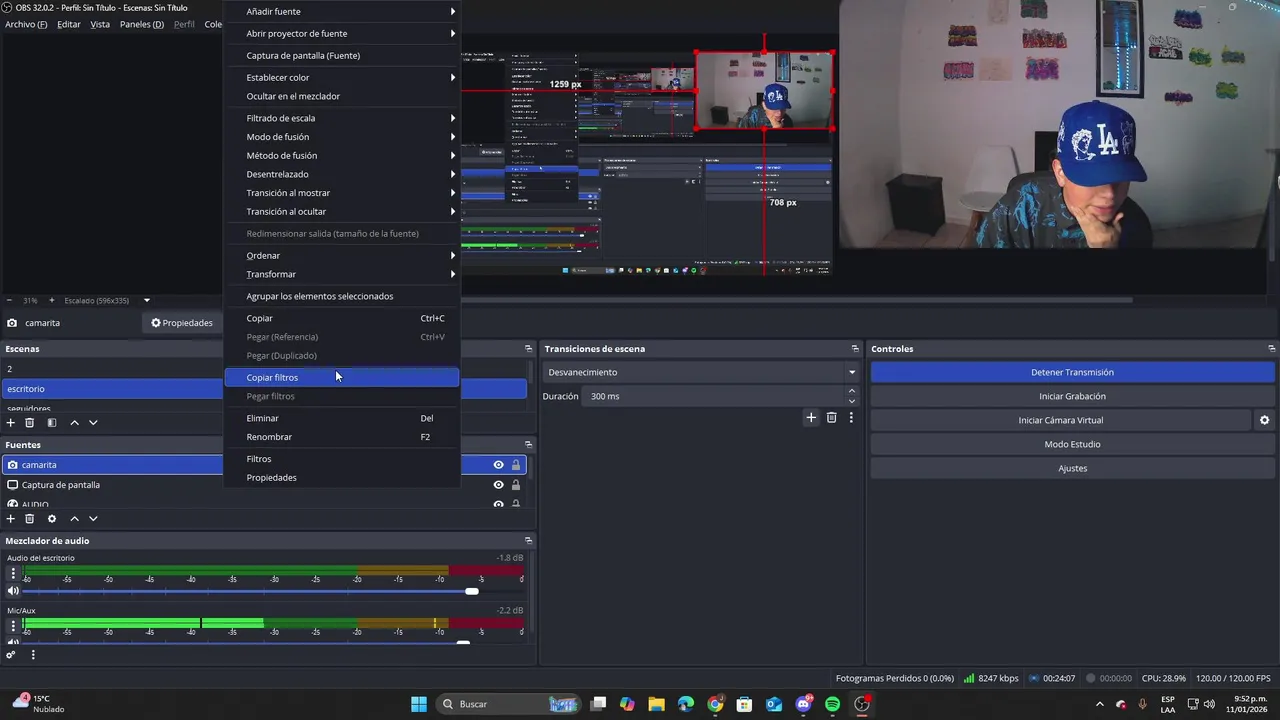
Task: Toggle visibility eye of camarita source
Action: click(498, 465)
